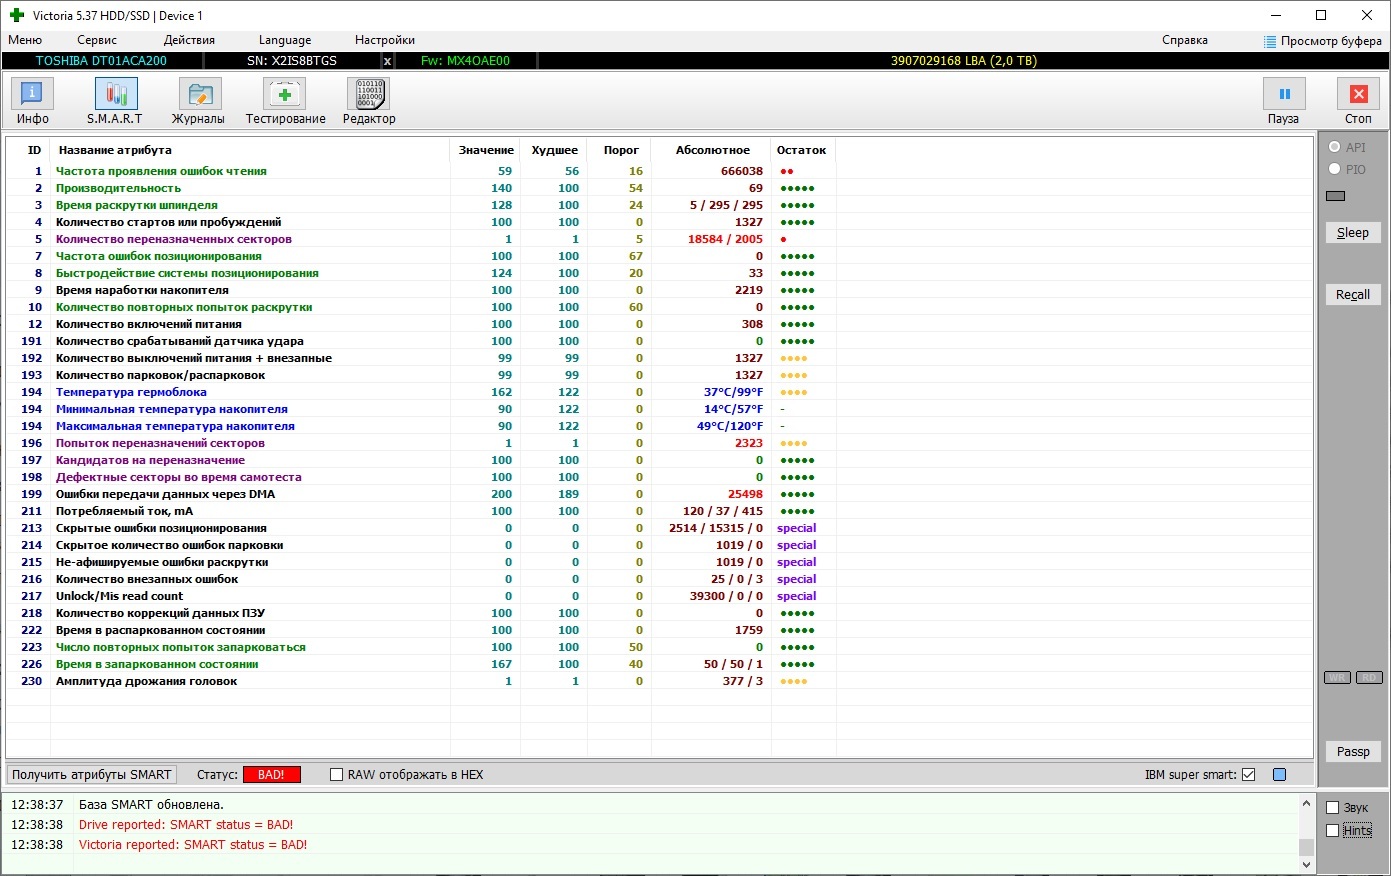Enable the Hints checkbox
The image size is (1391, 876).
pyautogui.click(x=1332, y=831)
